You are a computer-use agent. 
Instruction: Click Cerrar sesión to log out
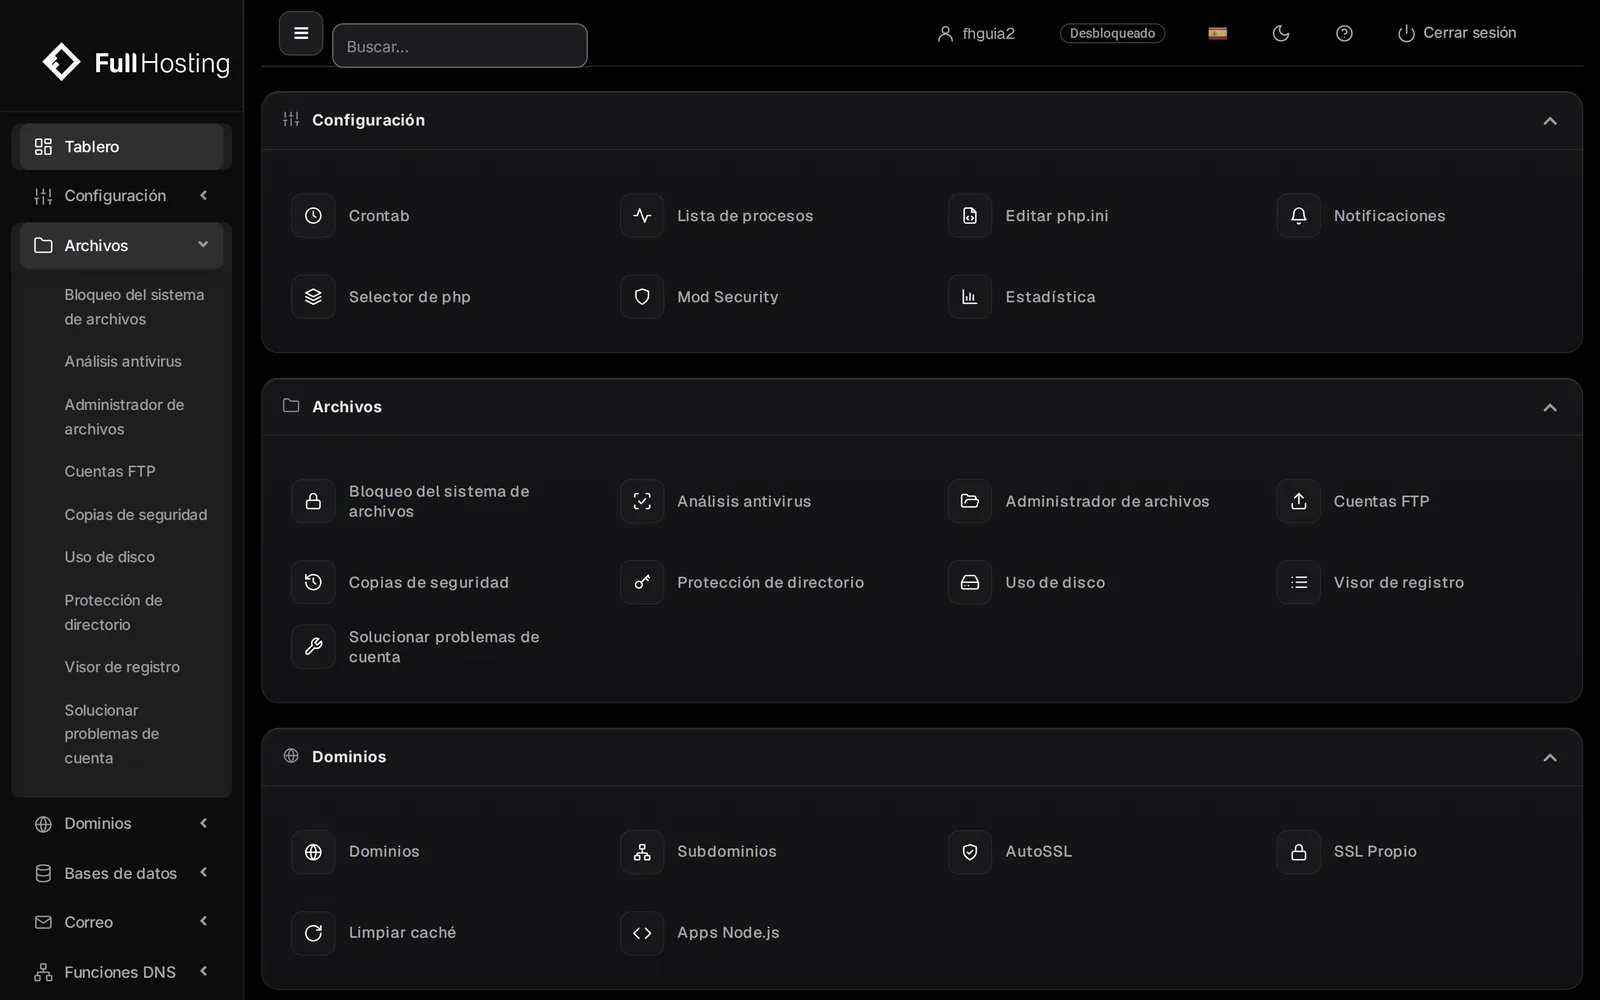(1456, 33)
